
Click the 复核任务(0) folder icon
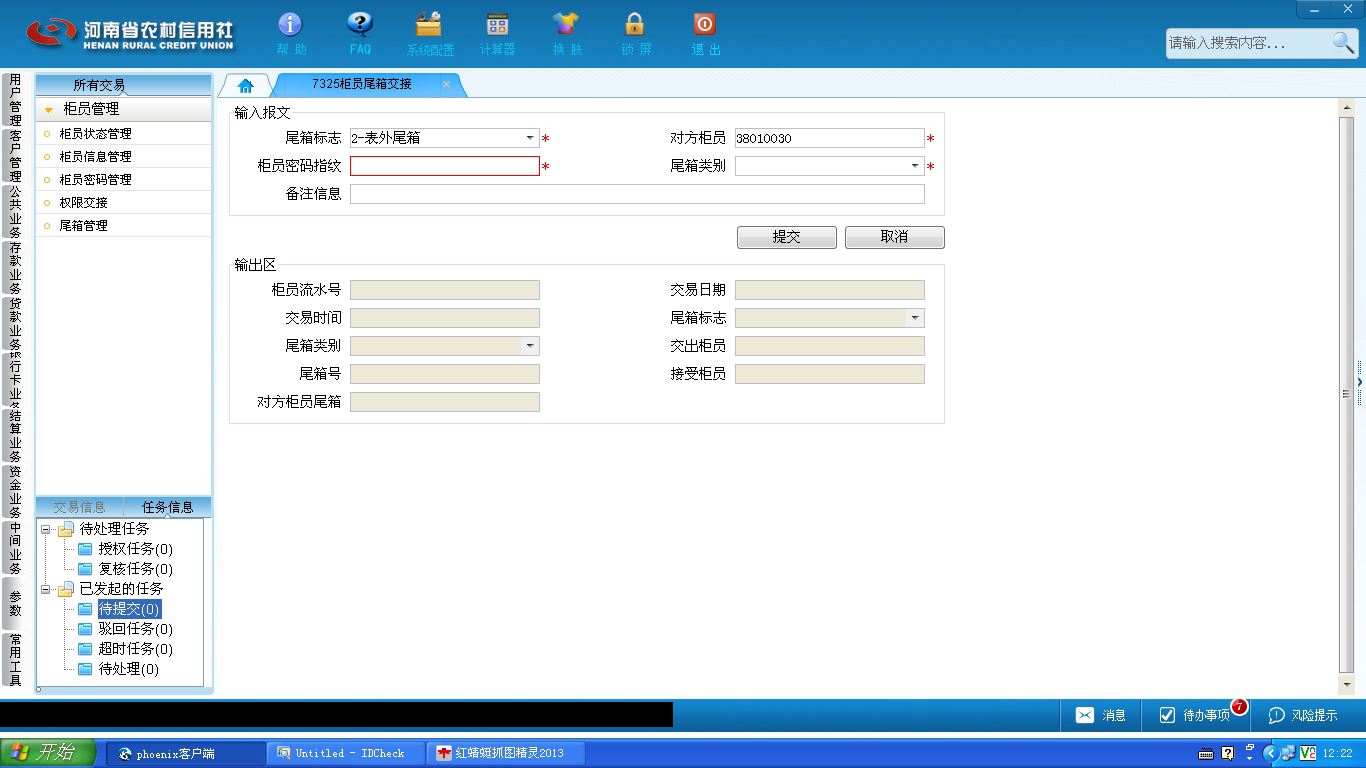[85, 569]
